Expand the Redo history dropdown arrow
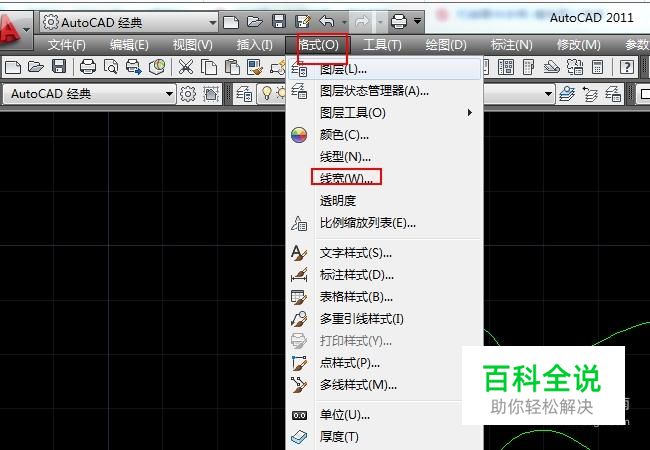Viewport: 650px width, 450px height. coord(380,22)
